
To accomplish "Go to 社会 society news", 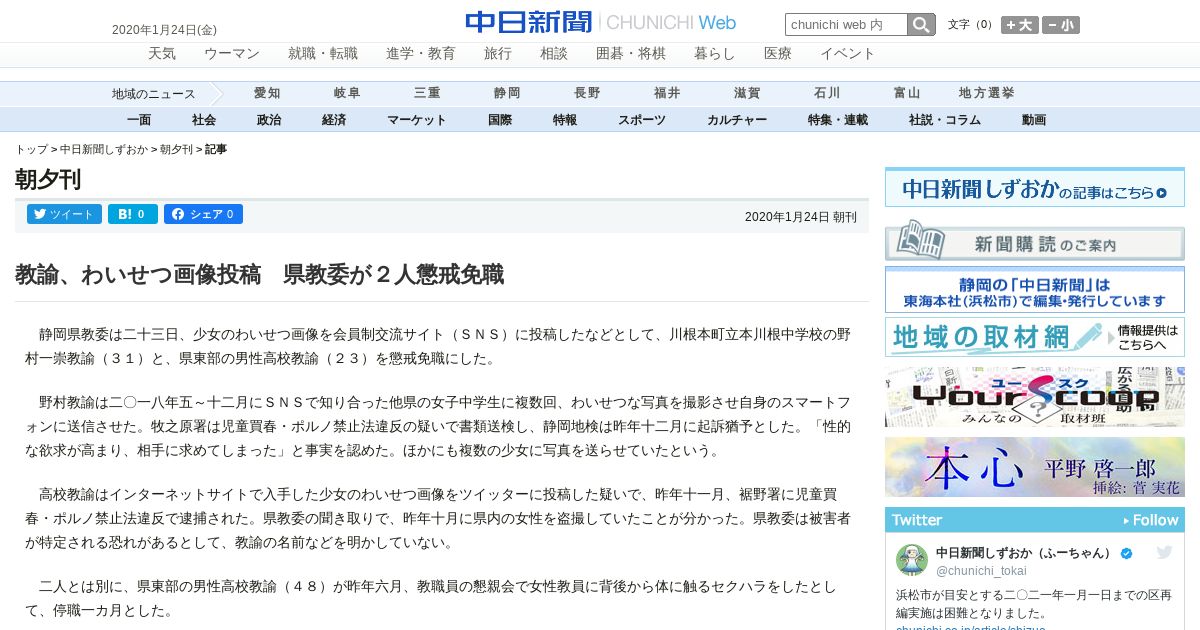I will (x=204, y=120).
